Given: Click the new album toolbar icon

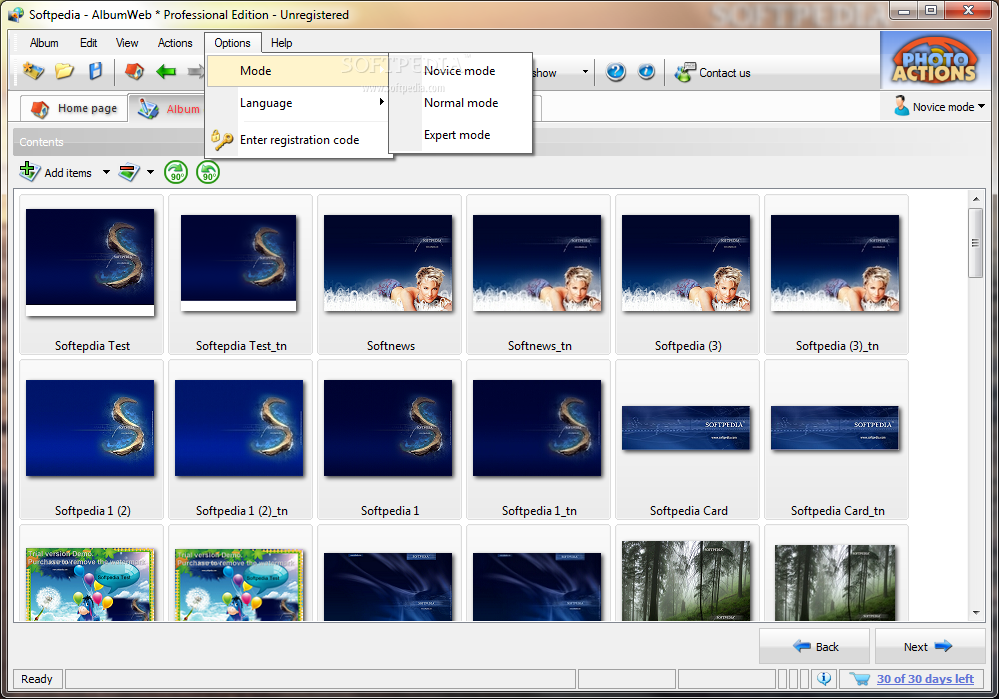Looking at the screenshot, I should (x=33, y=71).
